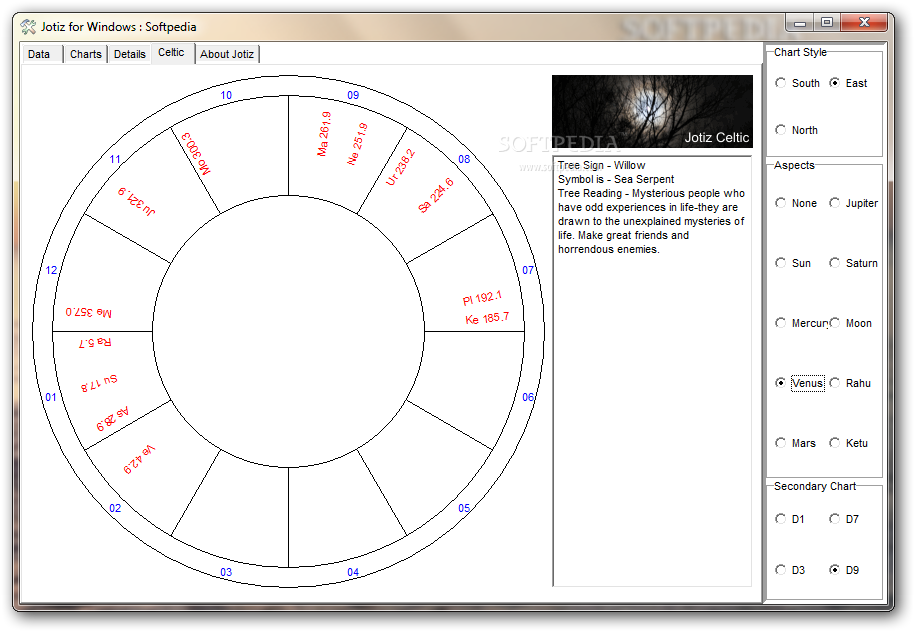The height and width of the screenshot is (632, 915).
Task: Click the Ma 261.9 planet label
Action: 324,134
